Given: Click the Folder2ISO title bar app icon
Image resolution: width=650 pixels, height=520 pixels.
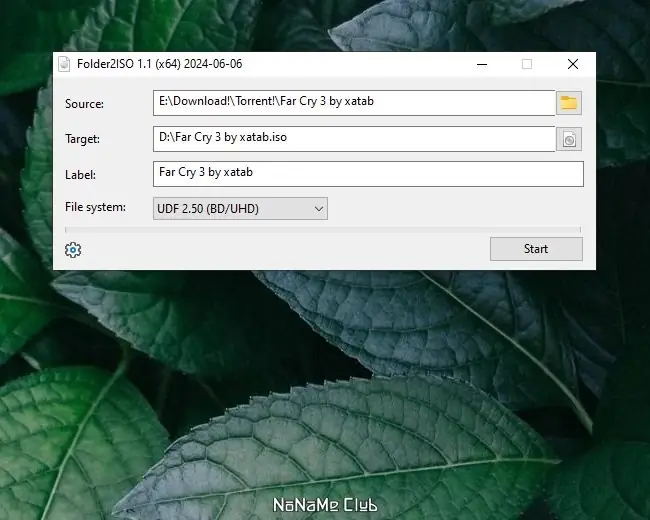Looking at the screenshot, I should coord(64,64).
